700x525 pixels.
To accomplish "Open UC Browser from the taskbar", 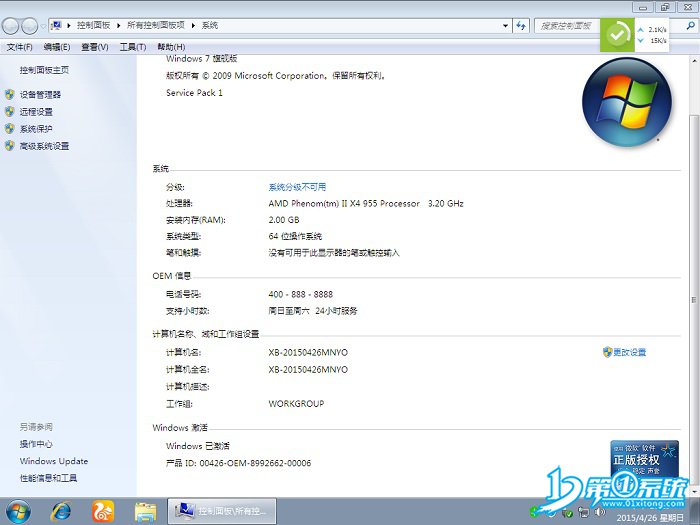I will (x=103, y=511).
